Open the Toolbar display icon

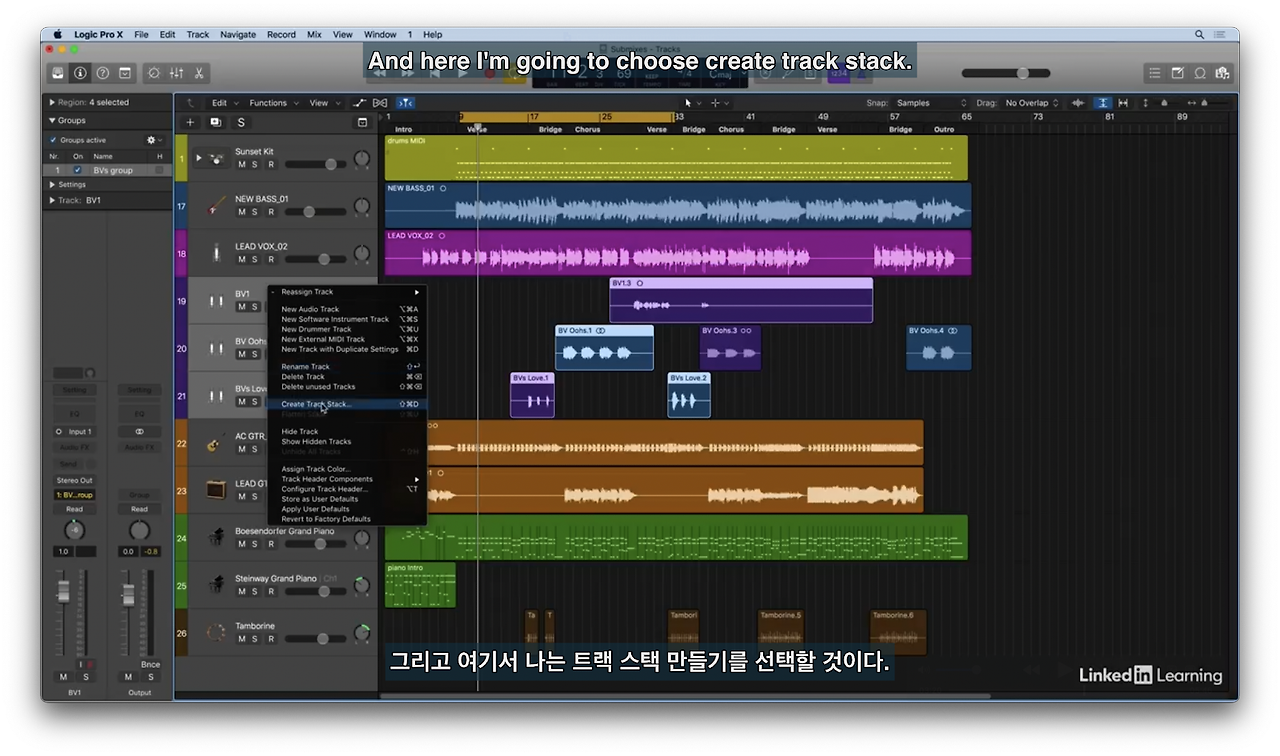125,73
